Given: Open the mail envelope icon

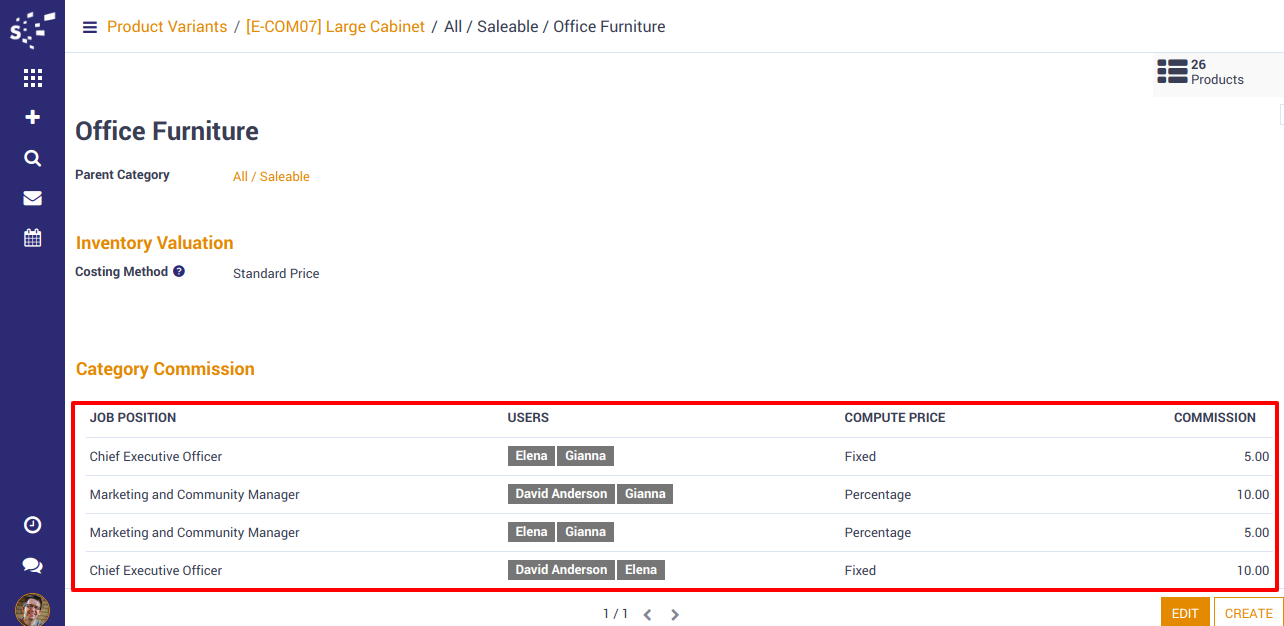Looking at the screenshot, I should [32, 198].
